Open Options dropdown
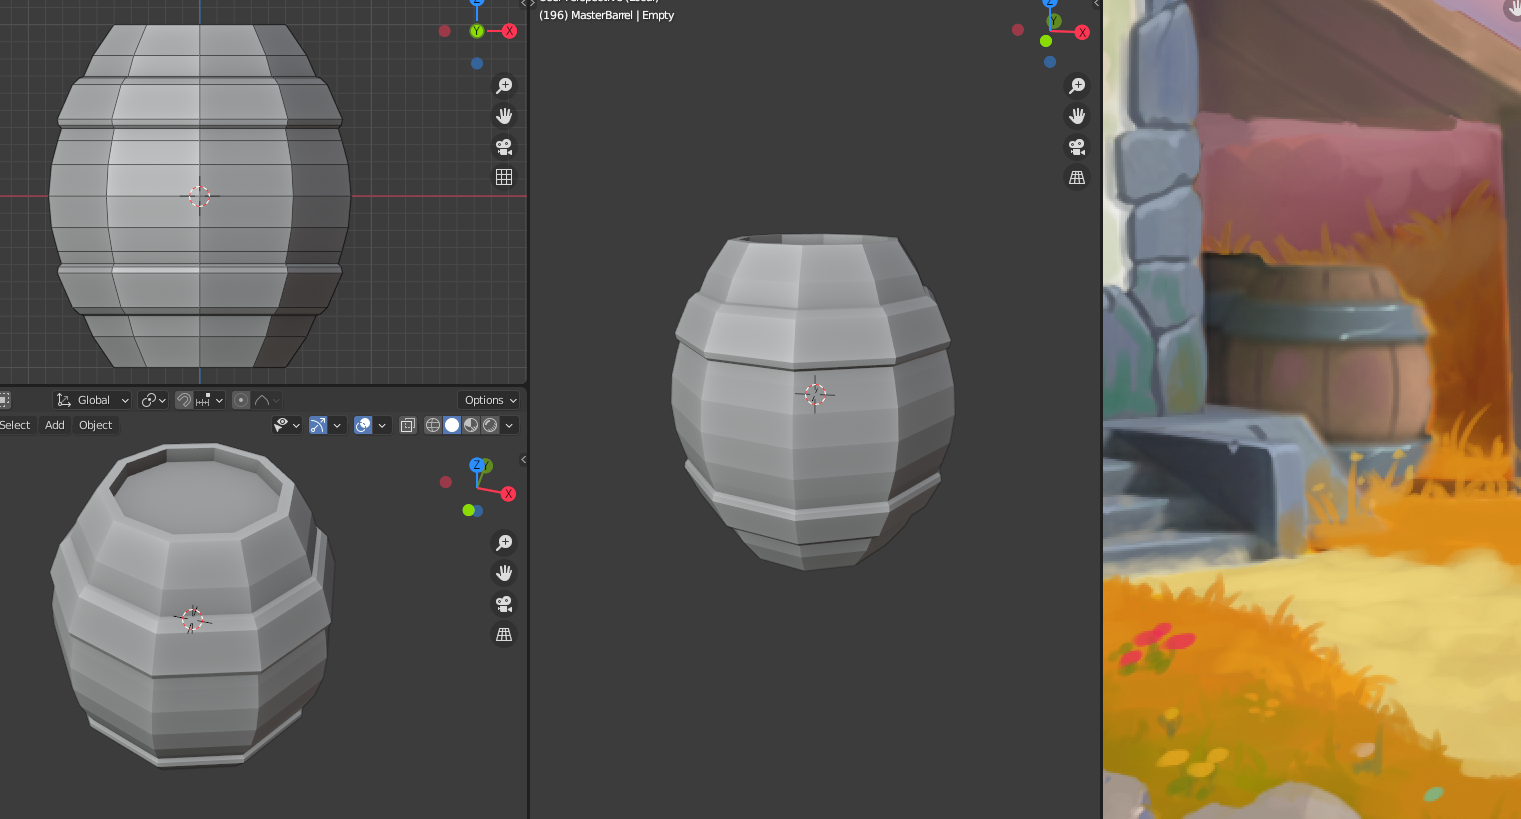1521x819 pixels. pyautogui.click(x=490, y=400)
